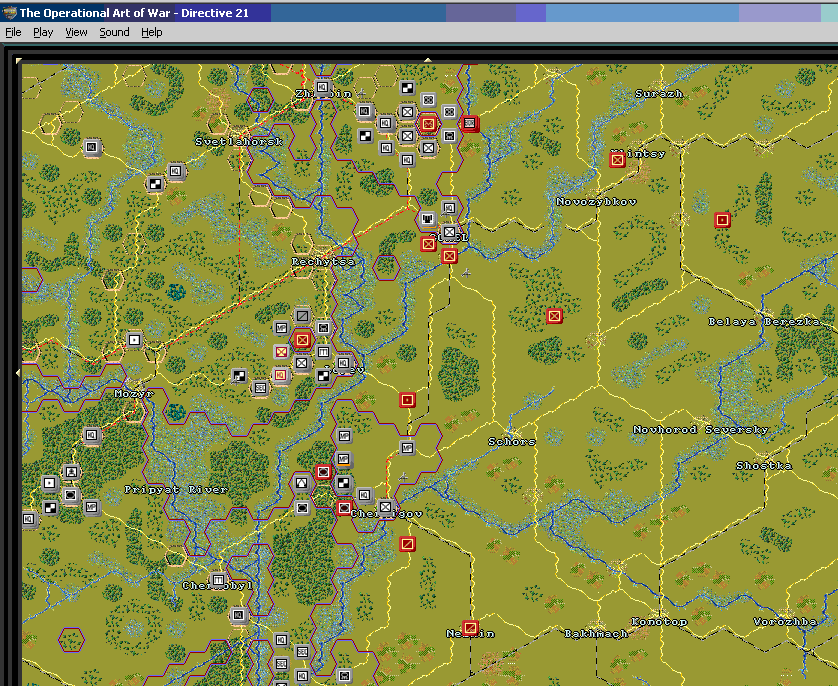Select the HQ unit on Zhlobin
Screen dimensions: 839x687
(x=323, y=87)
